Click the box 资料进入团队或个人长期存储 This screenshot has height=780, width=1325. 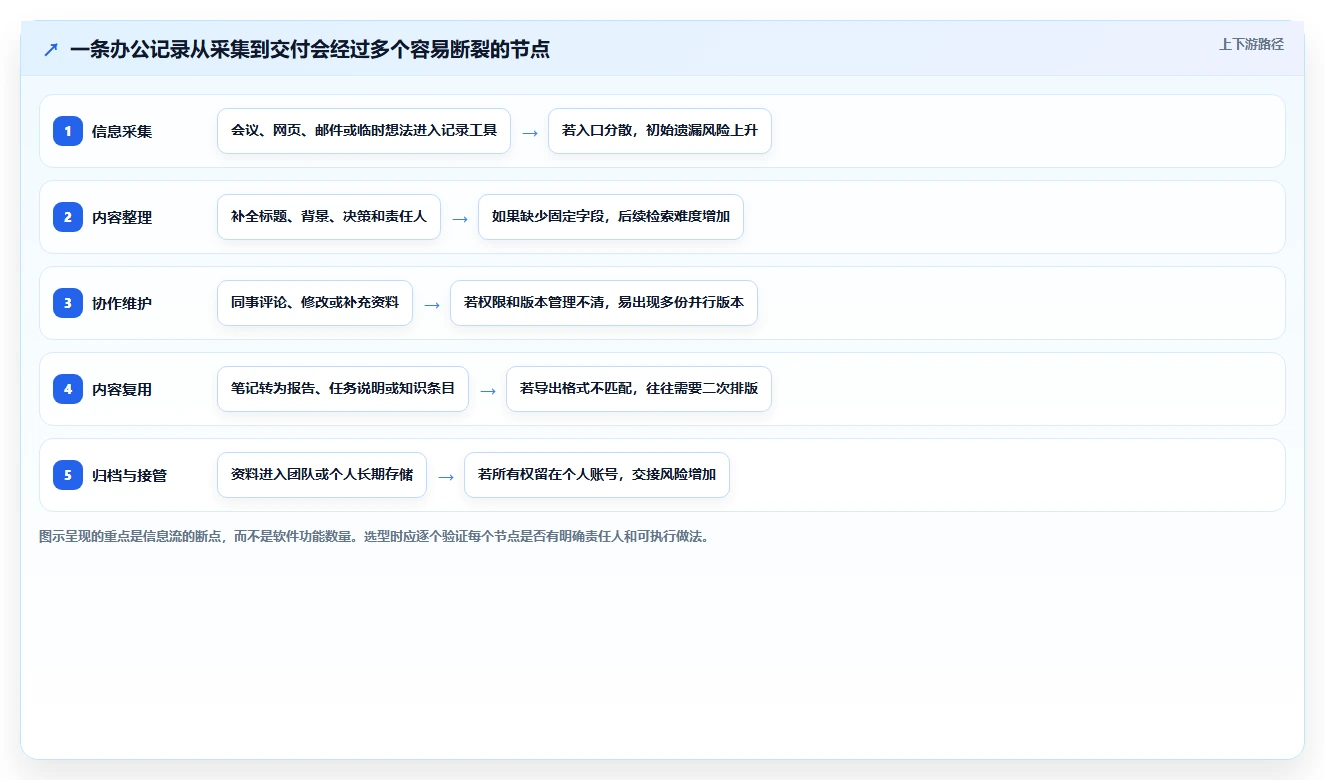(x=322, y=474)
